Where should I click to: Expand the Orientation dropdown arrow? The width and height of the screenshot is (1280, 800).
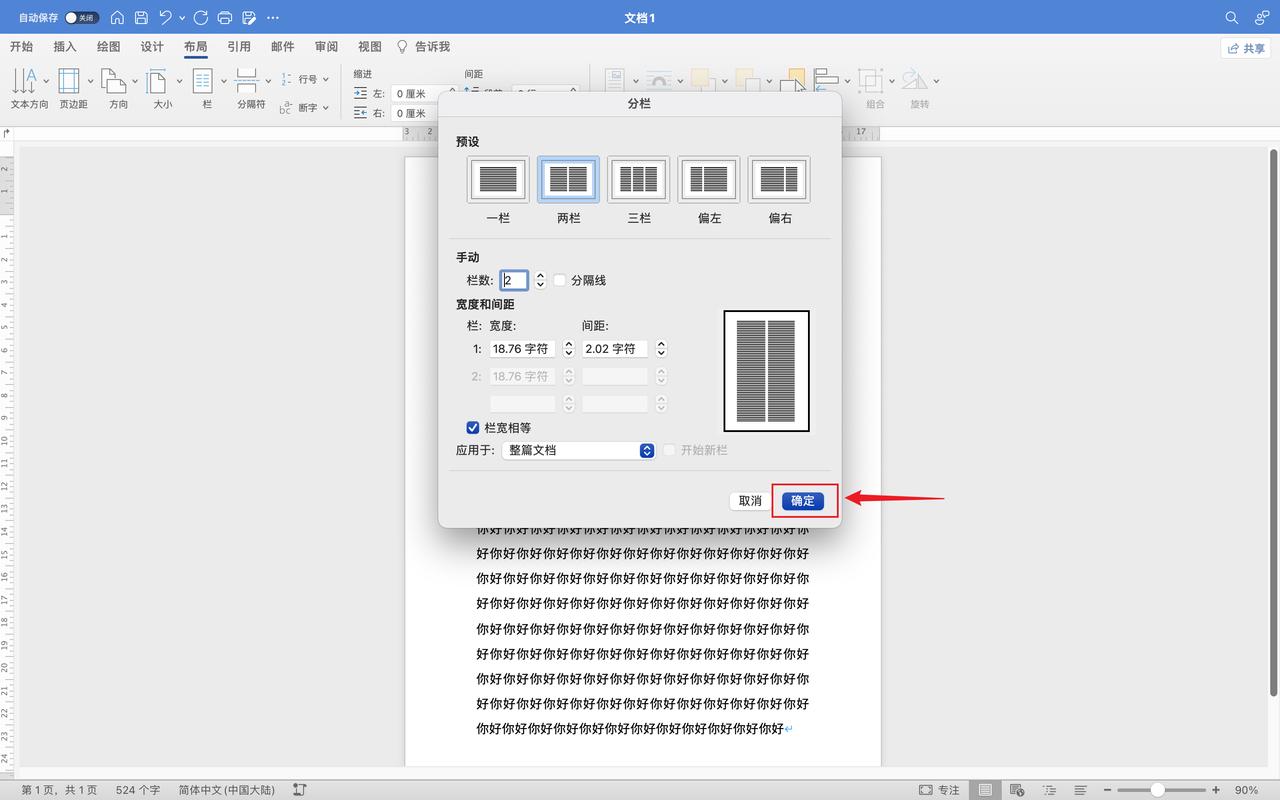coord(134,80)
